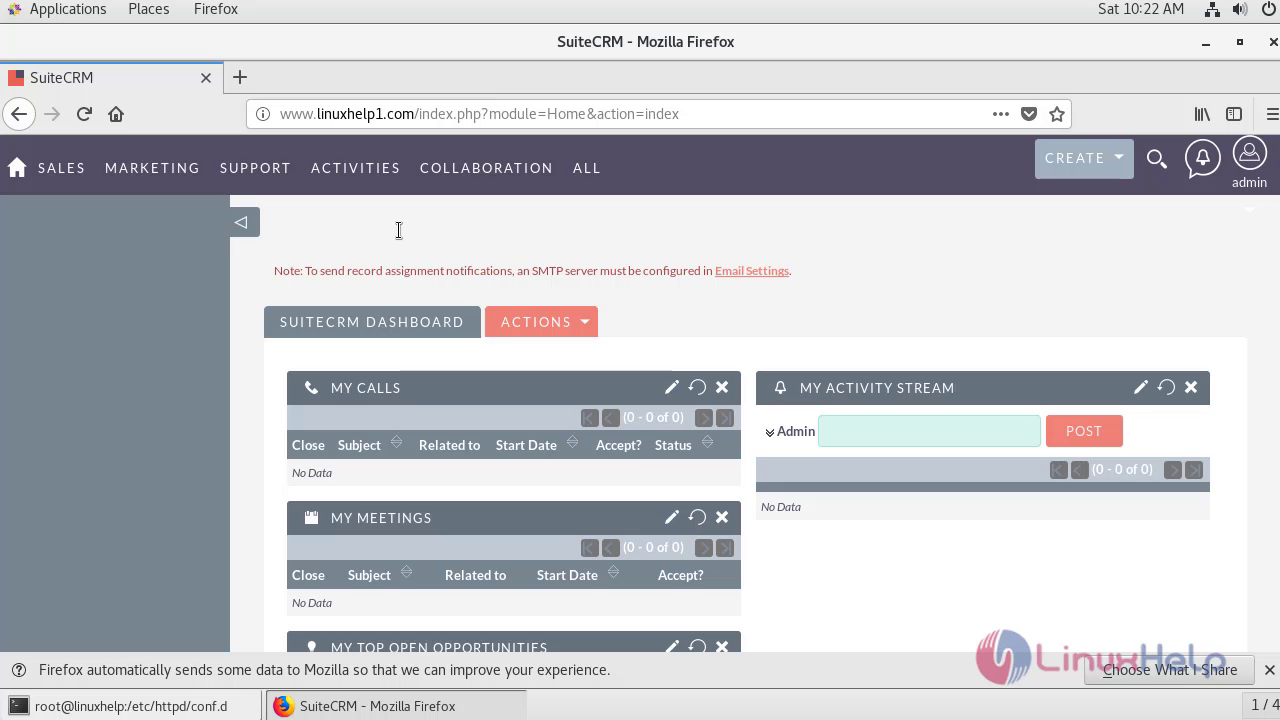Show site information icon
This screenshot has height=720, width=1280.
point(263,114)
